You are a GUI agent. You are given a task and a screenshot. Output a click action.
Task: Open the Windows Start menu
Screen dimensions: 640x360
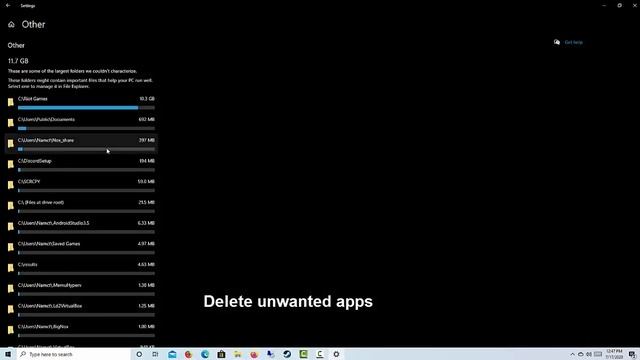[x=8, y=354]
